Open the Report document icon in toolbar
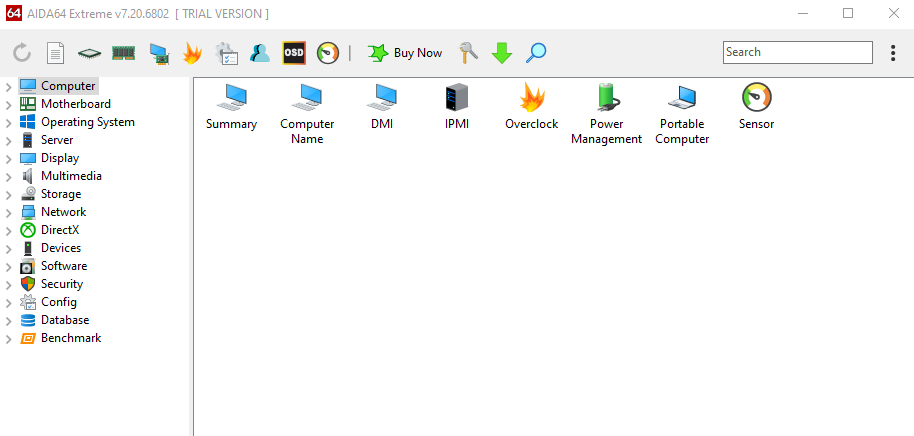Screen dimensions: 914x436 coord(56,53)
